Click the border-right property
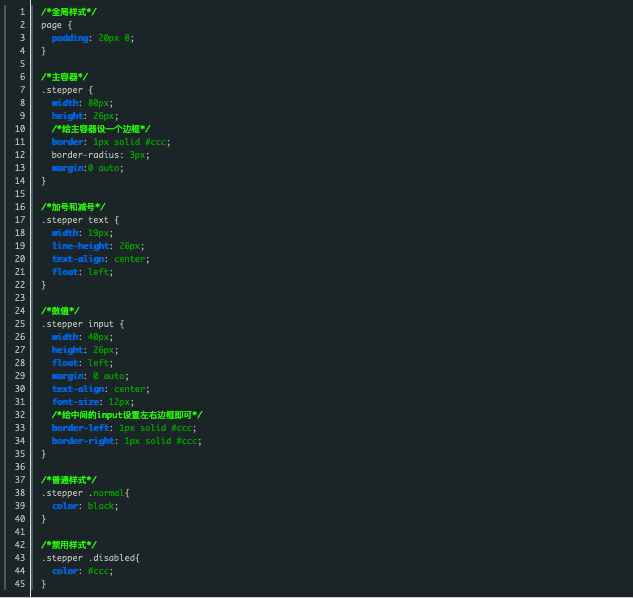This screenshot has height=598, width=633. 84,440
